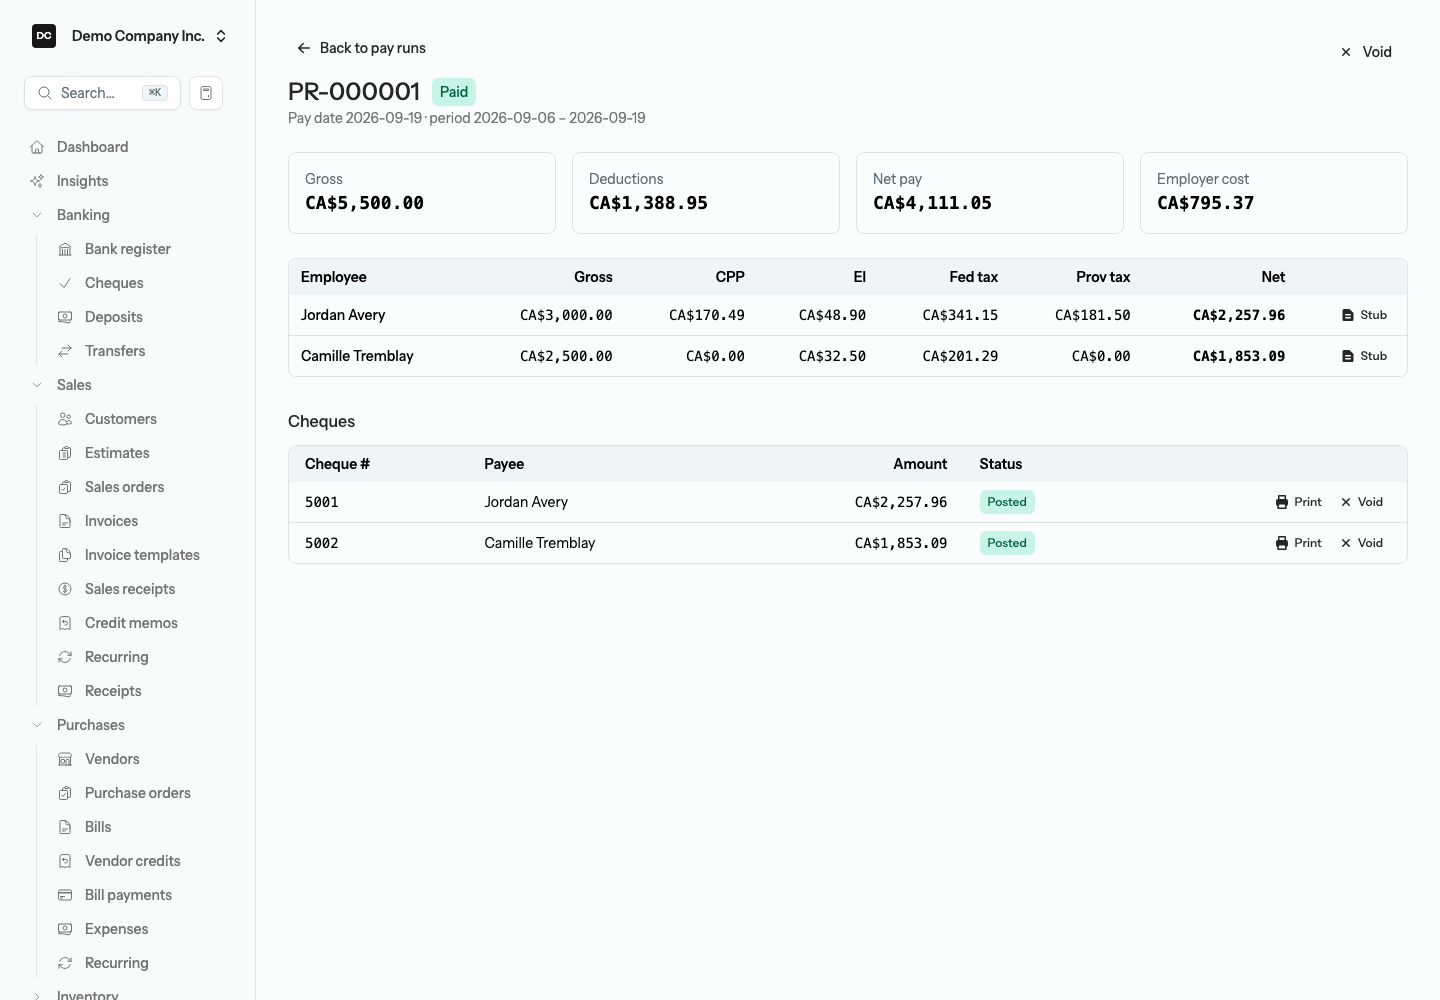This screenshot has height=1000, width=1440.
Task: Focus the Search field
Action: tap(102, 93)
